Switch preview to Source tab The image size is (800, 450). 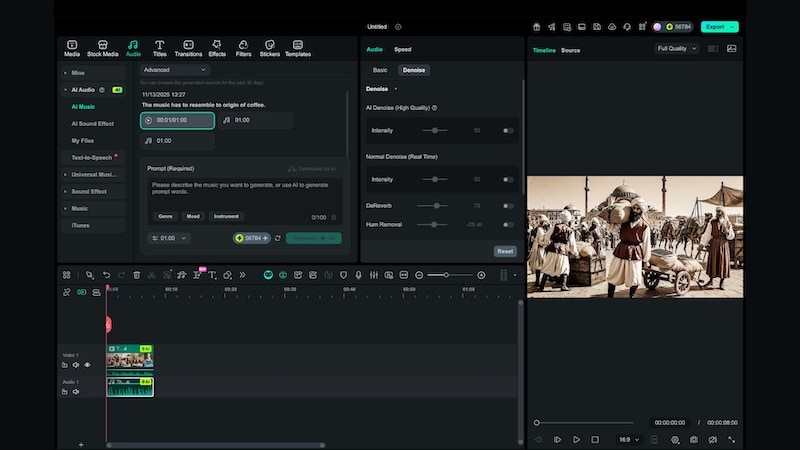(x=570, y=51)
